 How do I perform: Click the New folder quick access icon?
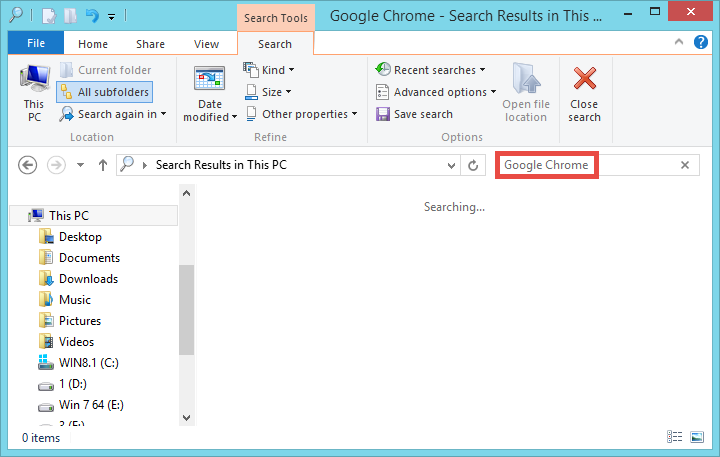(x=70, y=16)
